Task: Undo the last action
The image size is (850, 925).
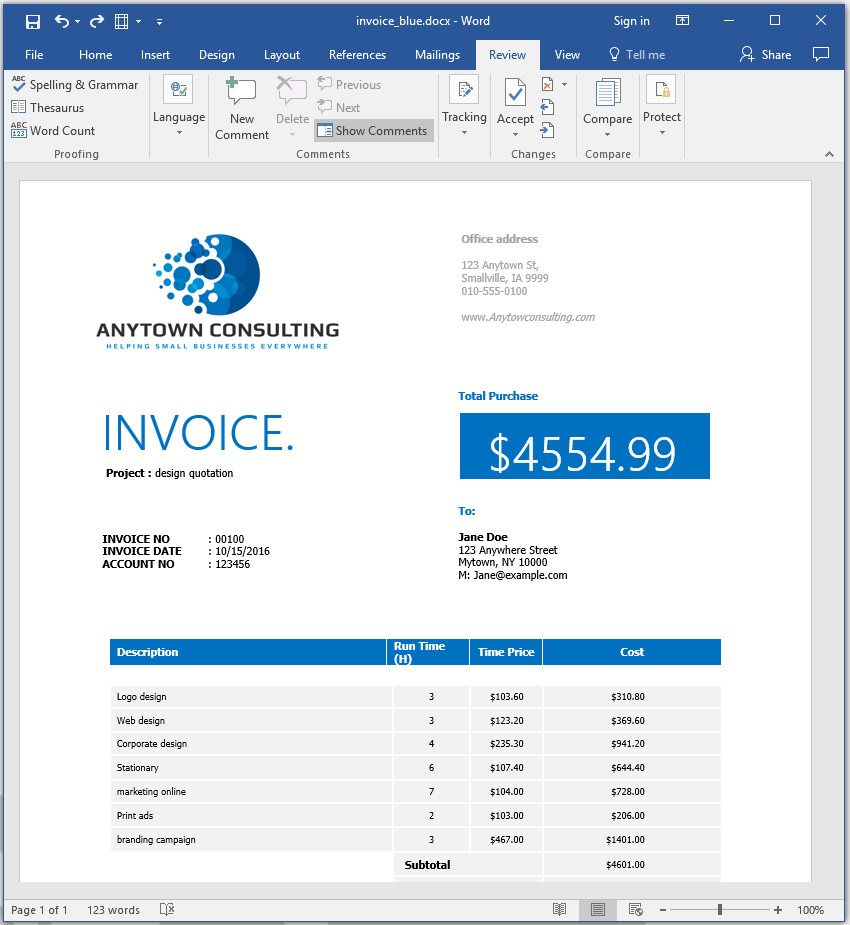Action: point(62,20)
